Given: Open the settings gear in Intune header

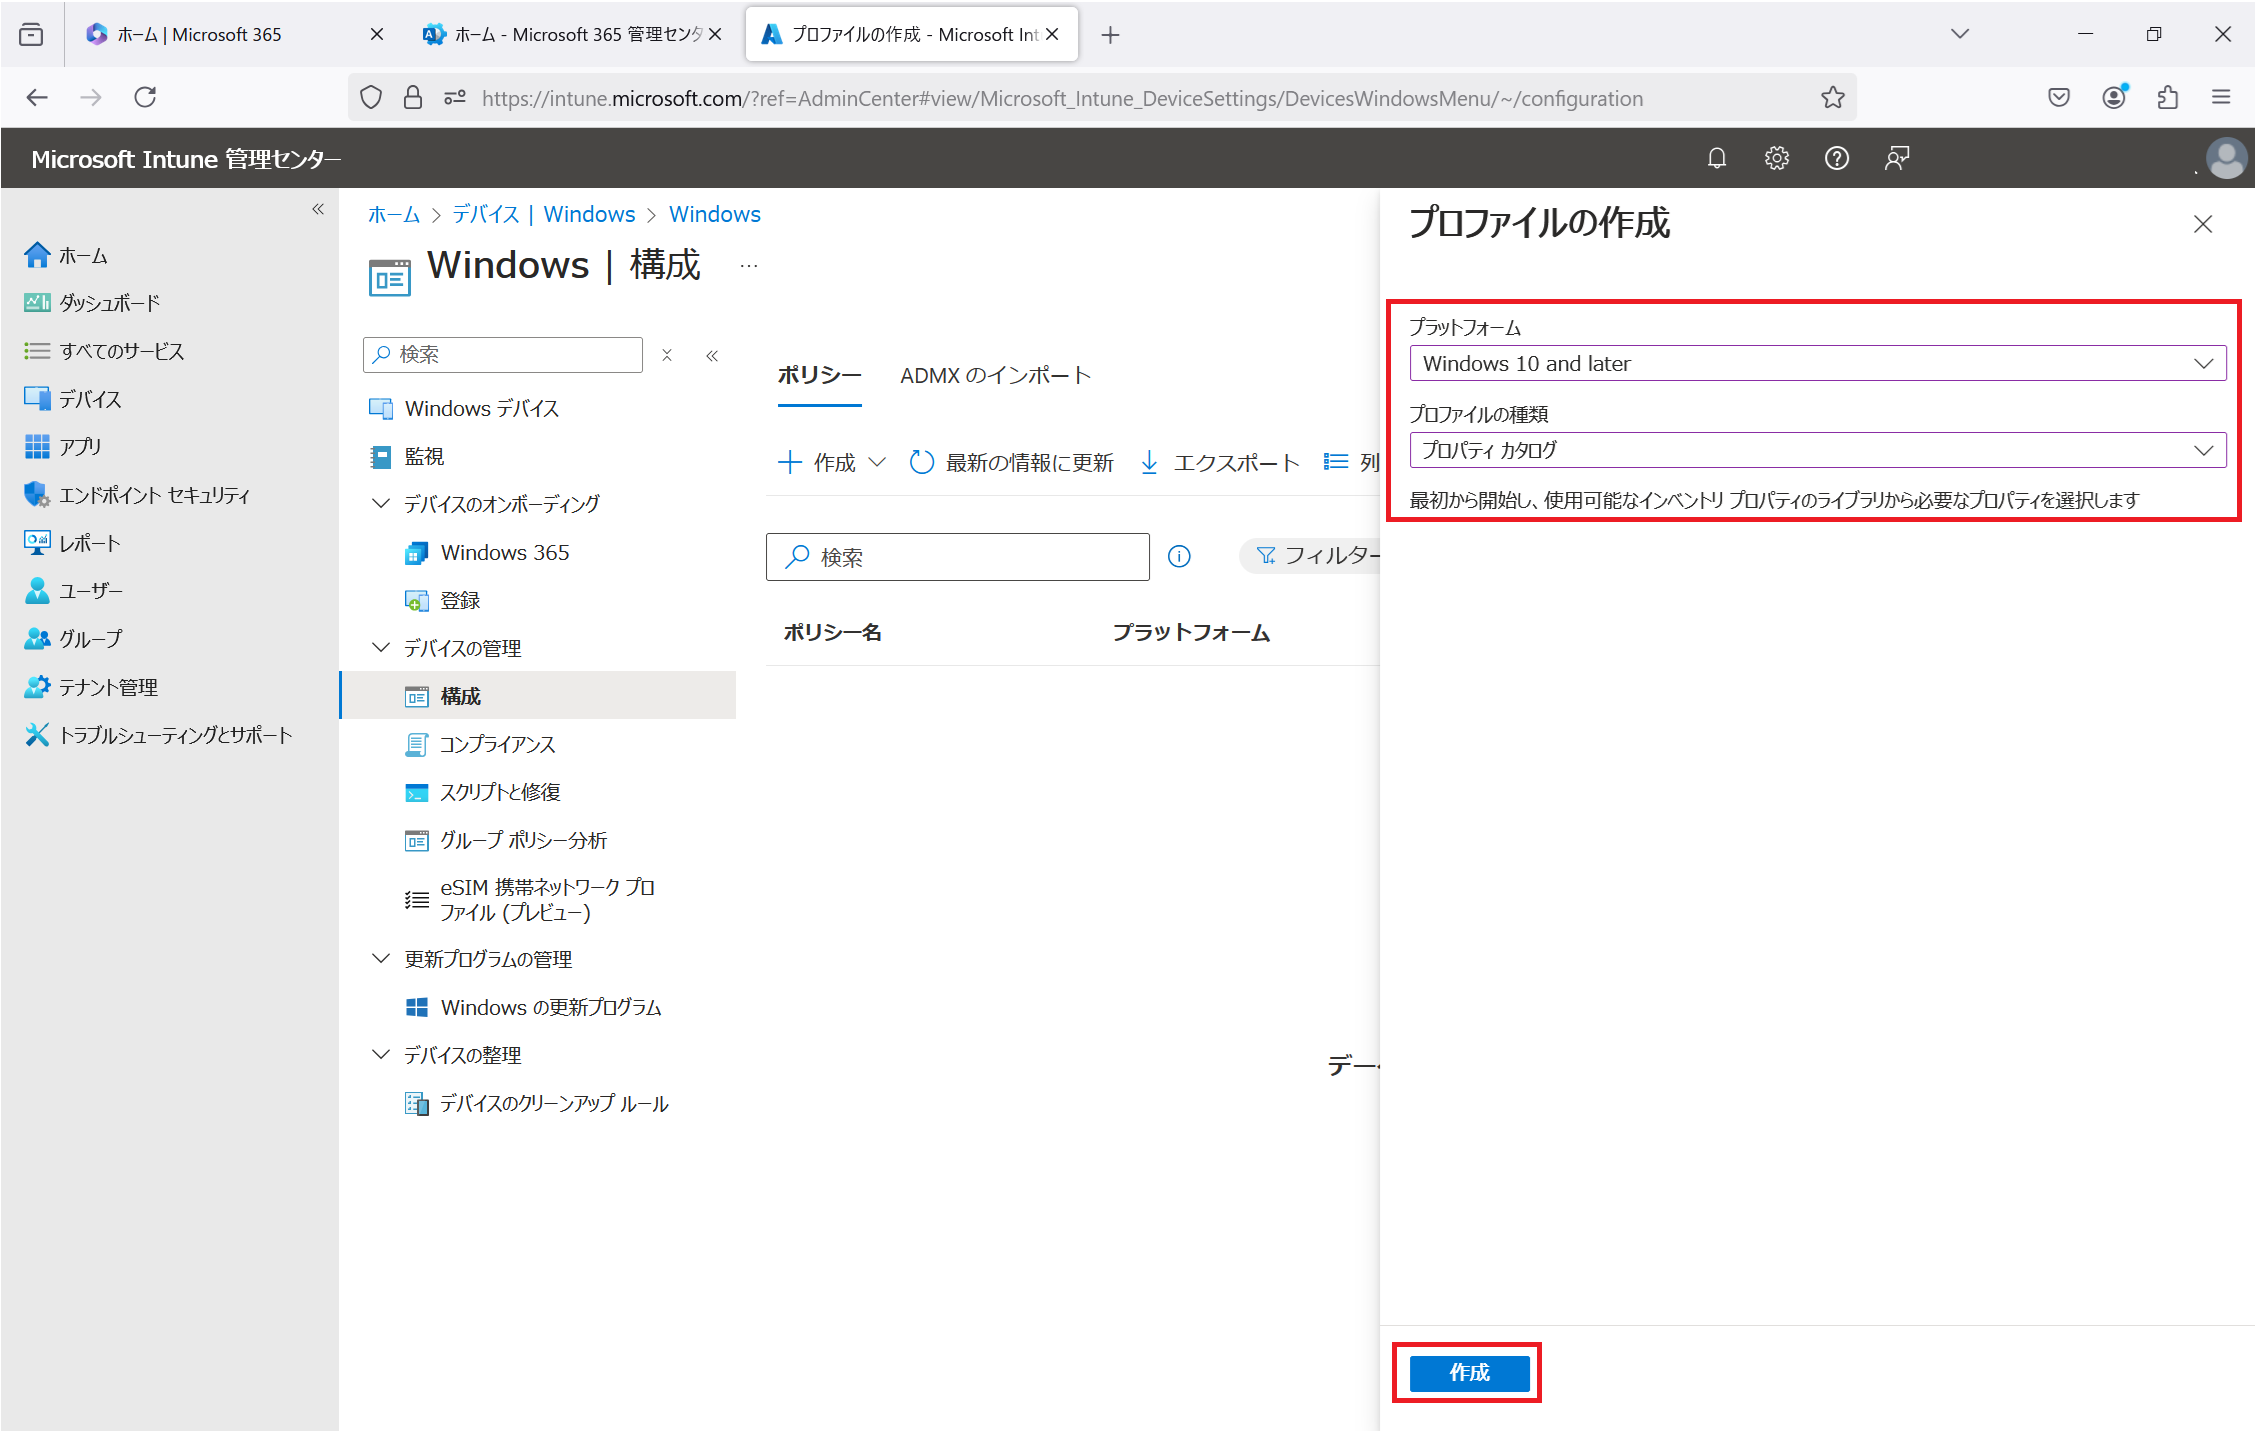Looking at the screenshot, I should [x=1776, y=158].
